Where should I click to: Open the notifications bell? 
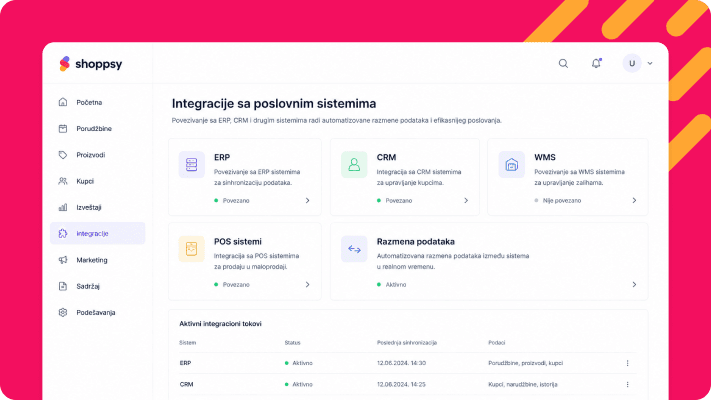coord(596,63)
